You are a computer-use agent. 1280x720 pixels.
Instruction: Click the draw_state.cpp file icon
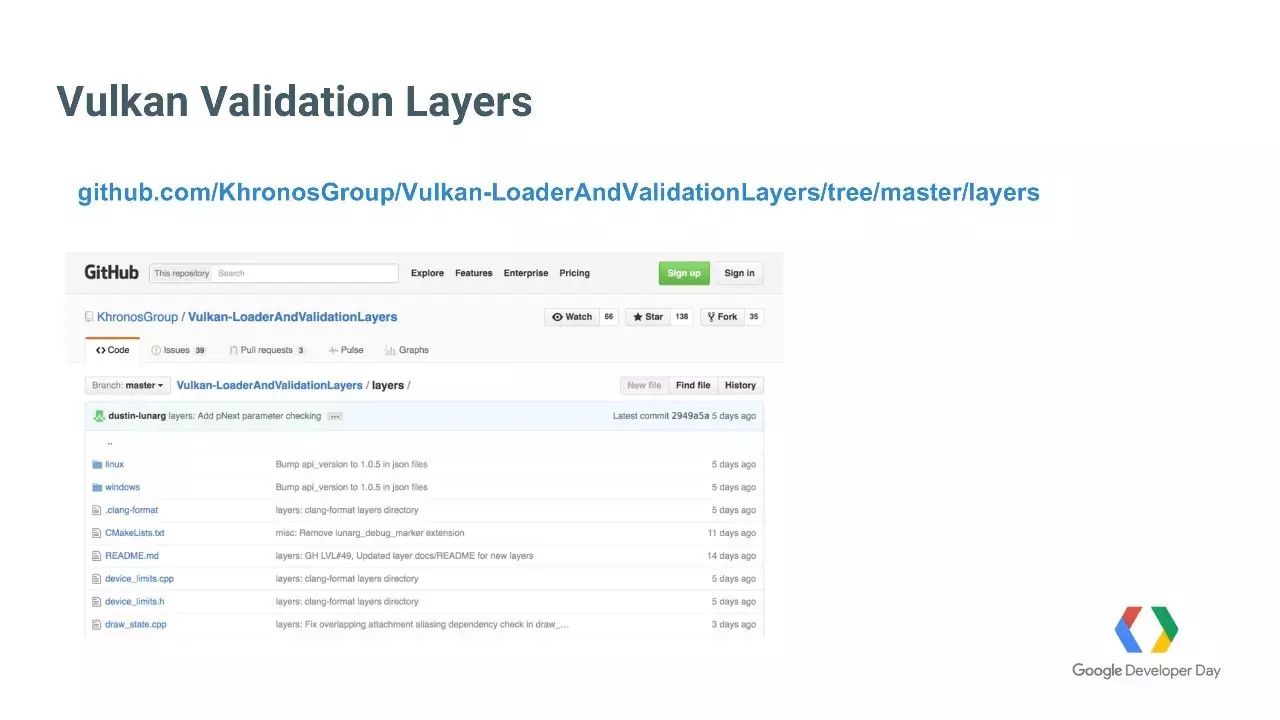click(97, 625)
